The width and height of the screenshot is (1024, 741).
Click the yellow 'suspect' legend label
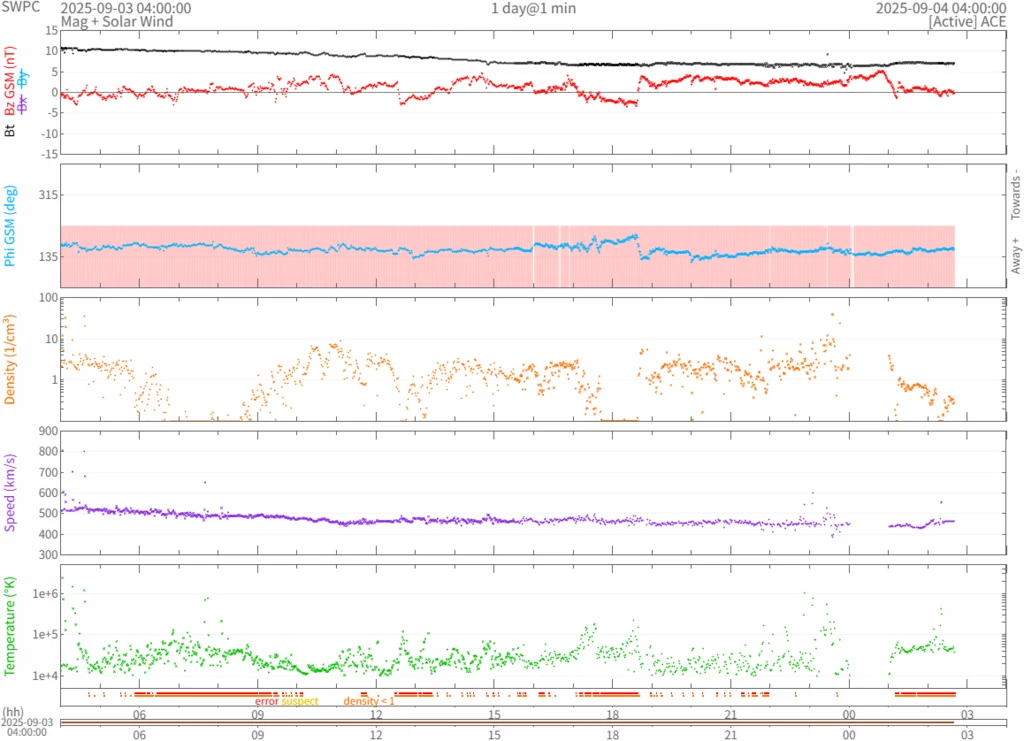[300, 701]
